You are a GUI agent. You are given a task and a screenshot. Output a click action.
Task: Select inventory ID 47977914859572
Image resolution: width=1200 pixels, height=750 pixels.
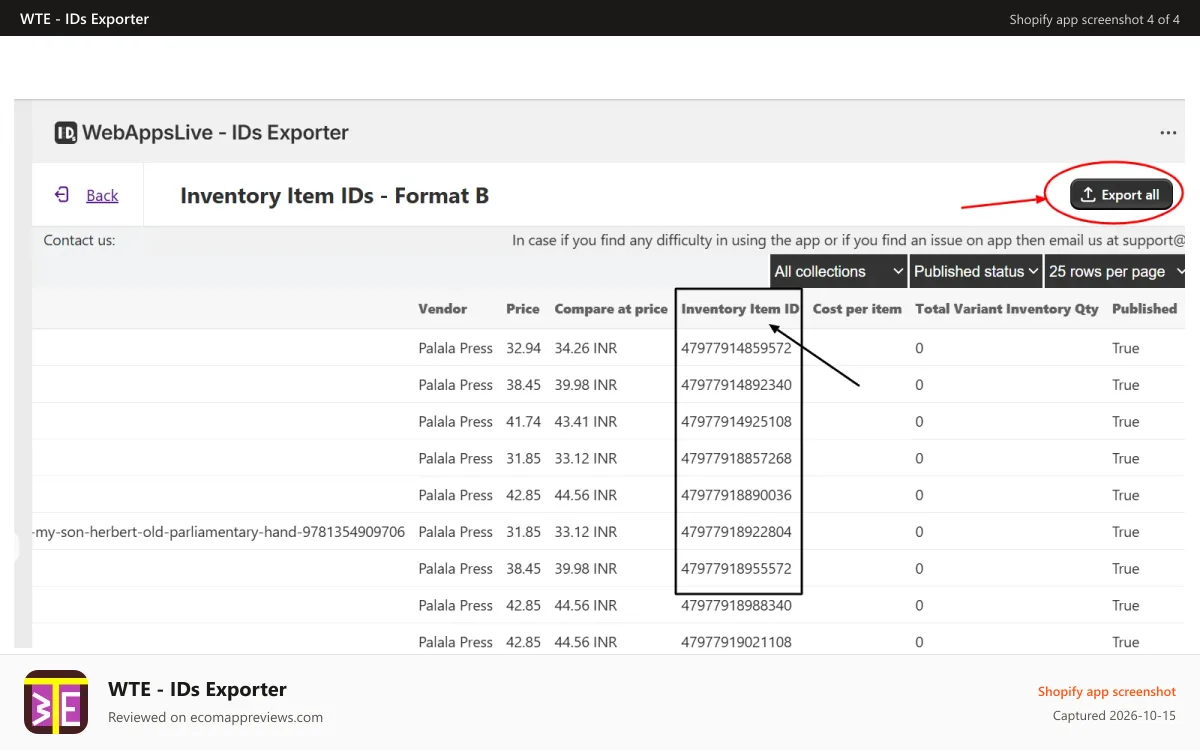(x=736, y=348)
